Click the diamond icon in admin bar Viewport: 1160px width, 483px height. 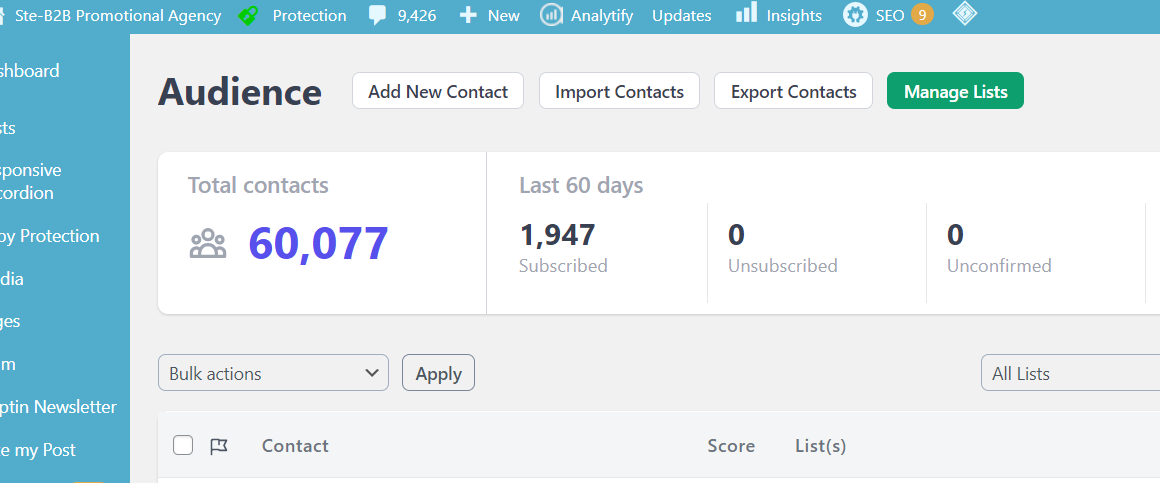pos(963,14)
